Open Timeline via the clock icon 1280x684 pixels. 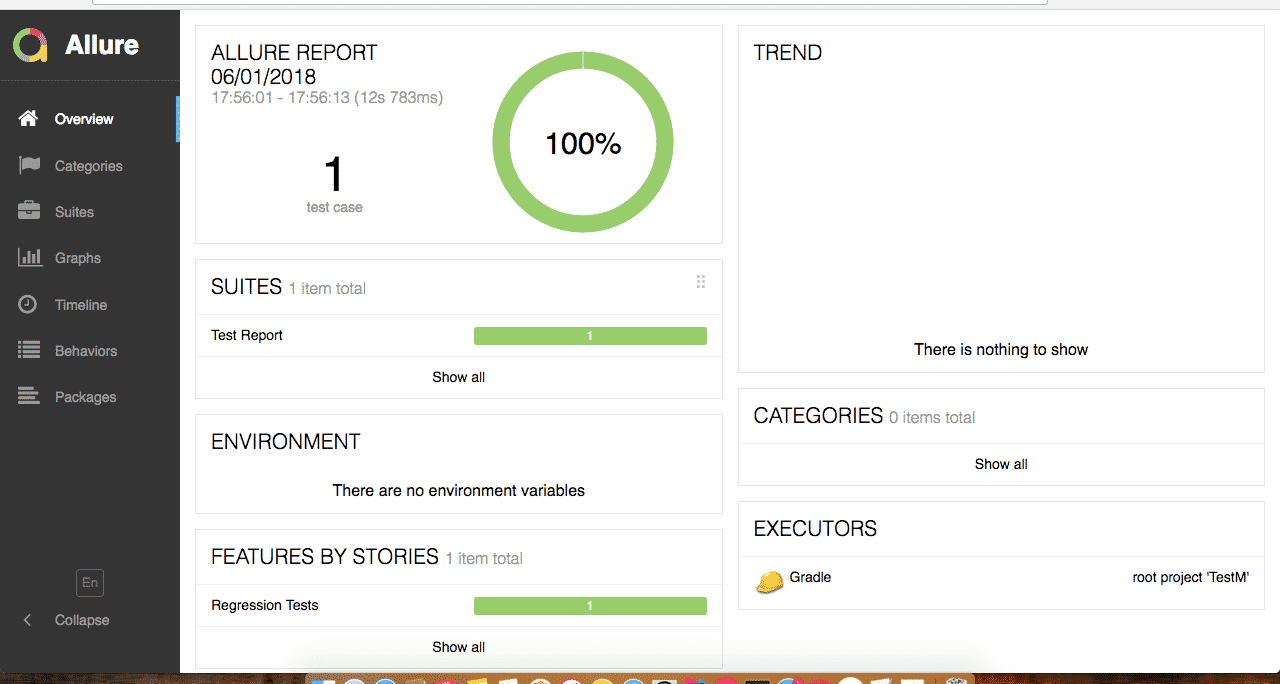(27, 304)
